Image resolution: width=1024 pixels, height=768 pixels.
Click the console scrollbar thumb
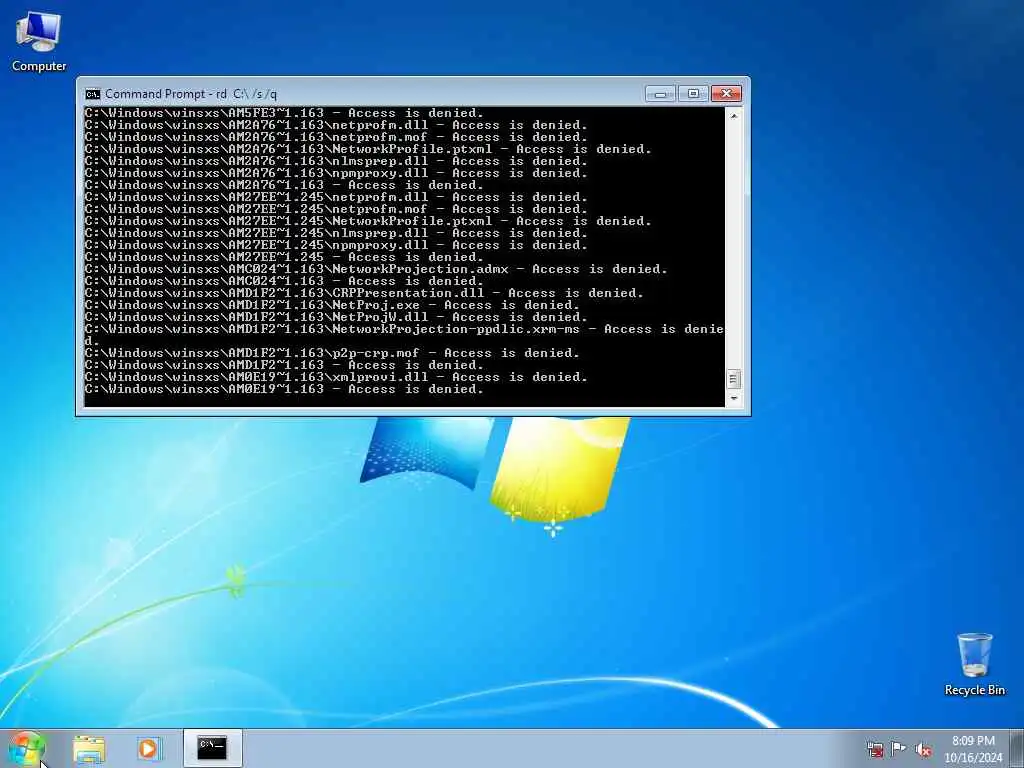(x=733, y=379)
